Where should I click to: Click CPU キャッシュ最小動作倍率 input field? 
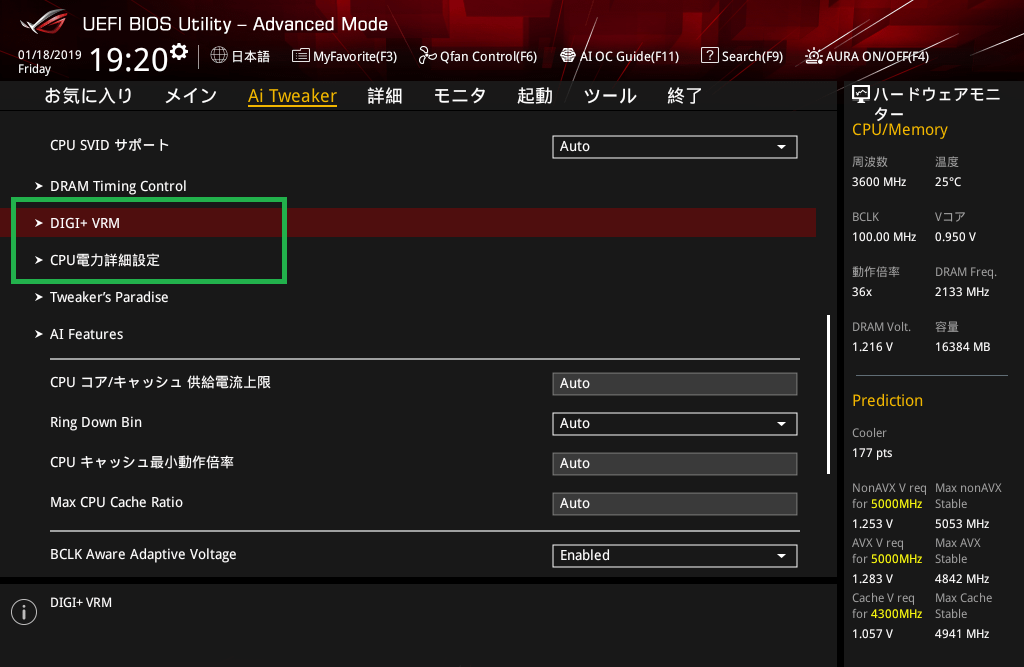pos(675,463)
